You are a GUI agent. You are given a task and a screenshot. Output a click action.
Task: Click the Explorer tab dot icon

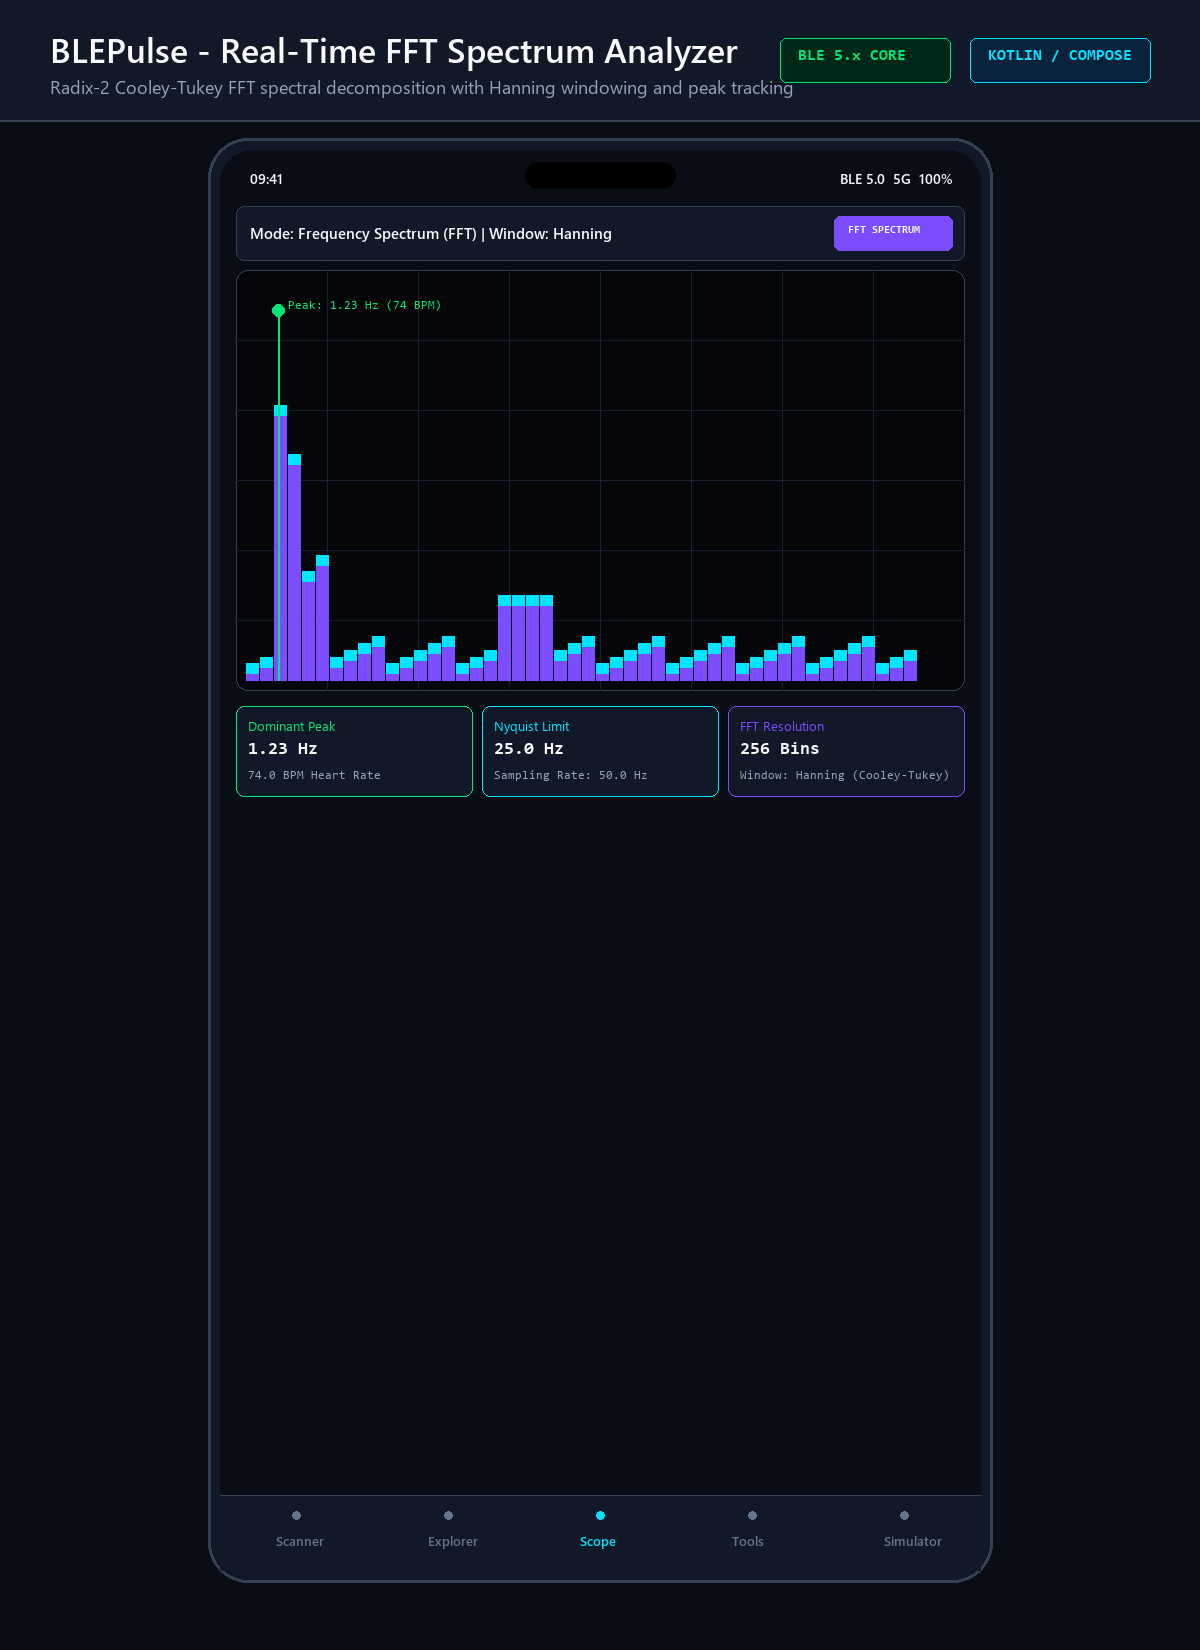click(x=448, y=1515)
